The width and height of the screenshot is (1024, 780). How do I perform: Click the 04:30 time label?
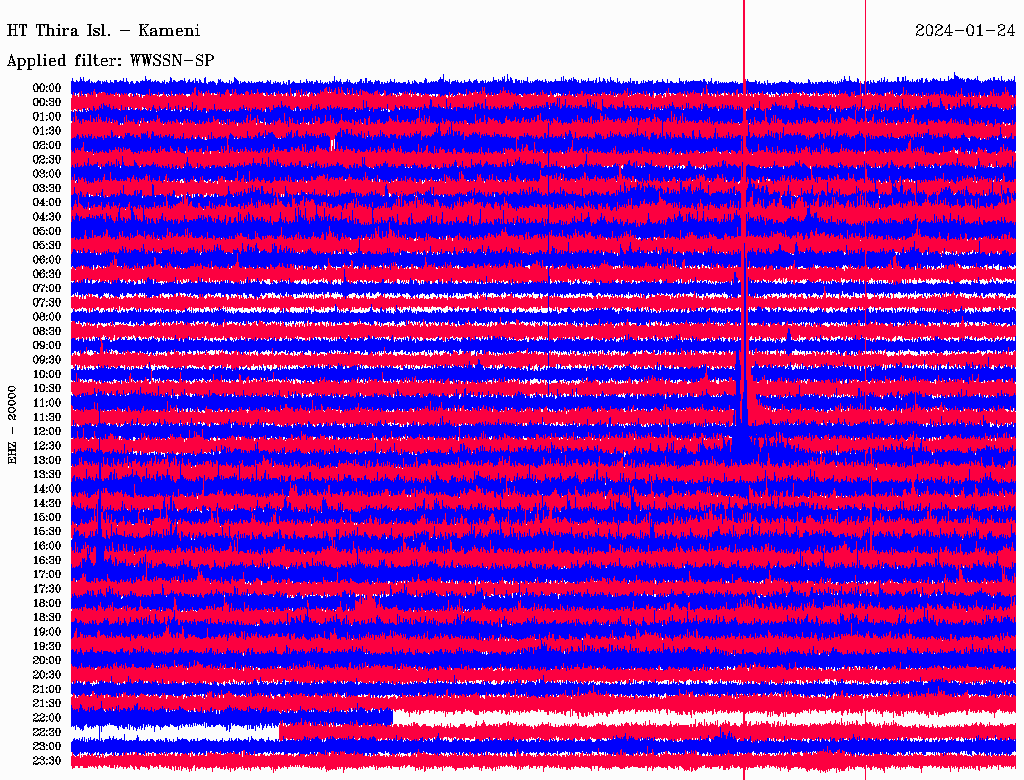[x=47, y=217]
